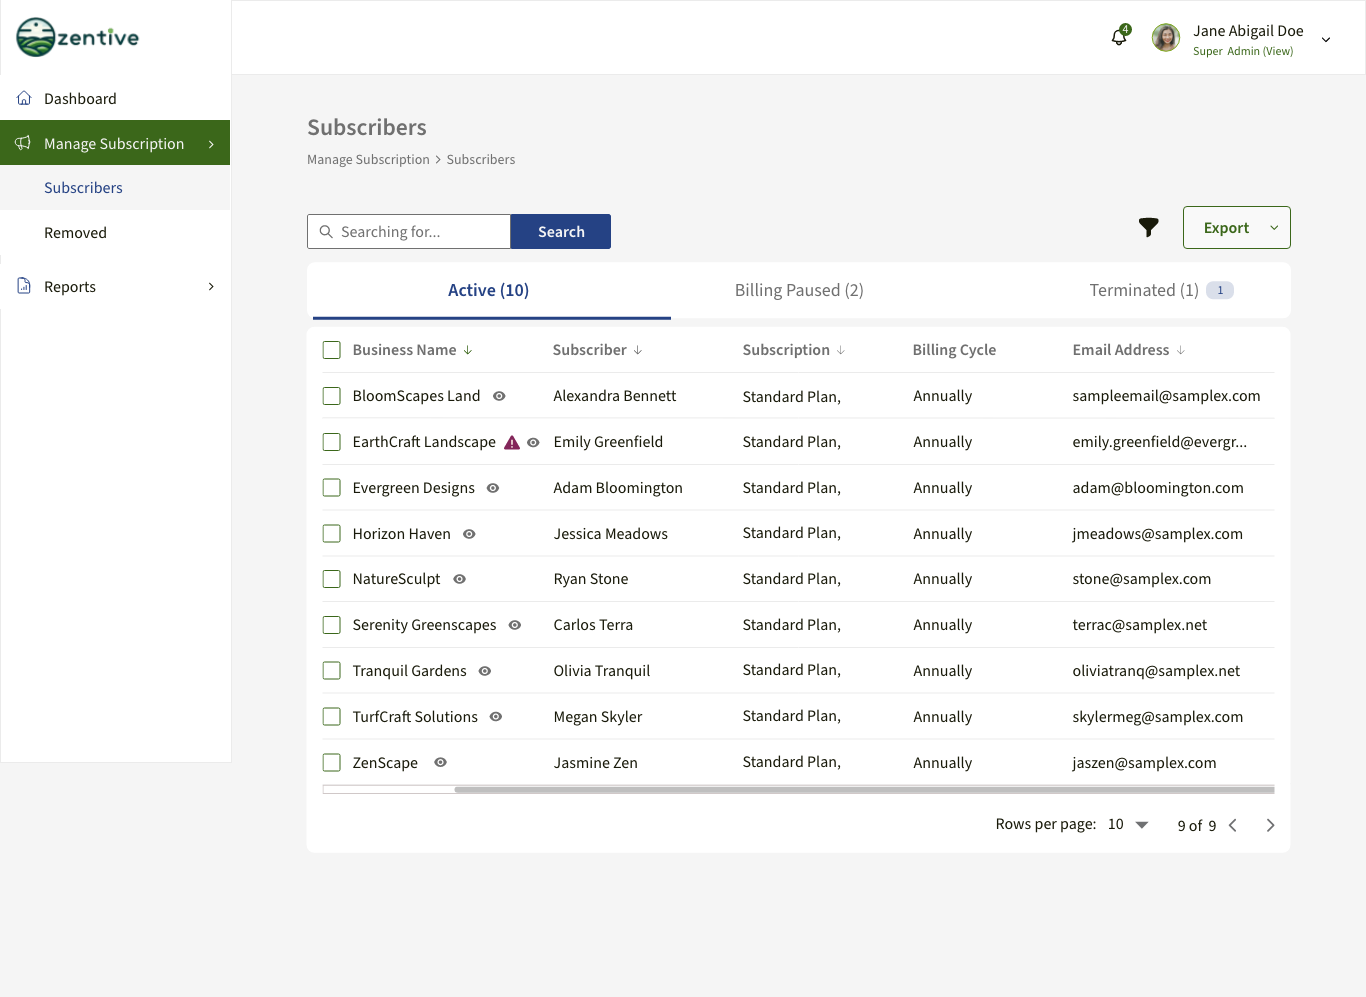The height and width of the screenshot is (997, 1366).
Task: Select the ZenScape row checkbox
Action: click(332, 763)
